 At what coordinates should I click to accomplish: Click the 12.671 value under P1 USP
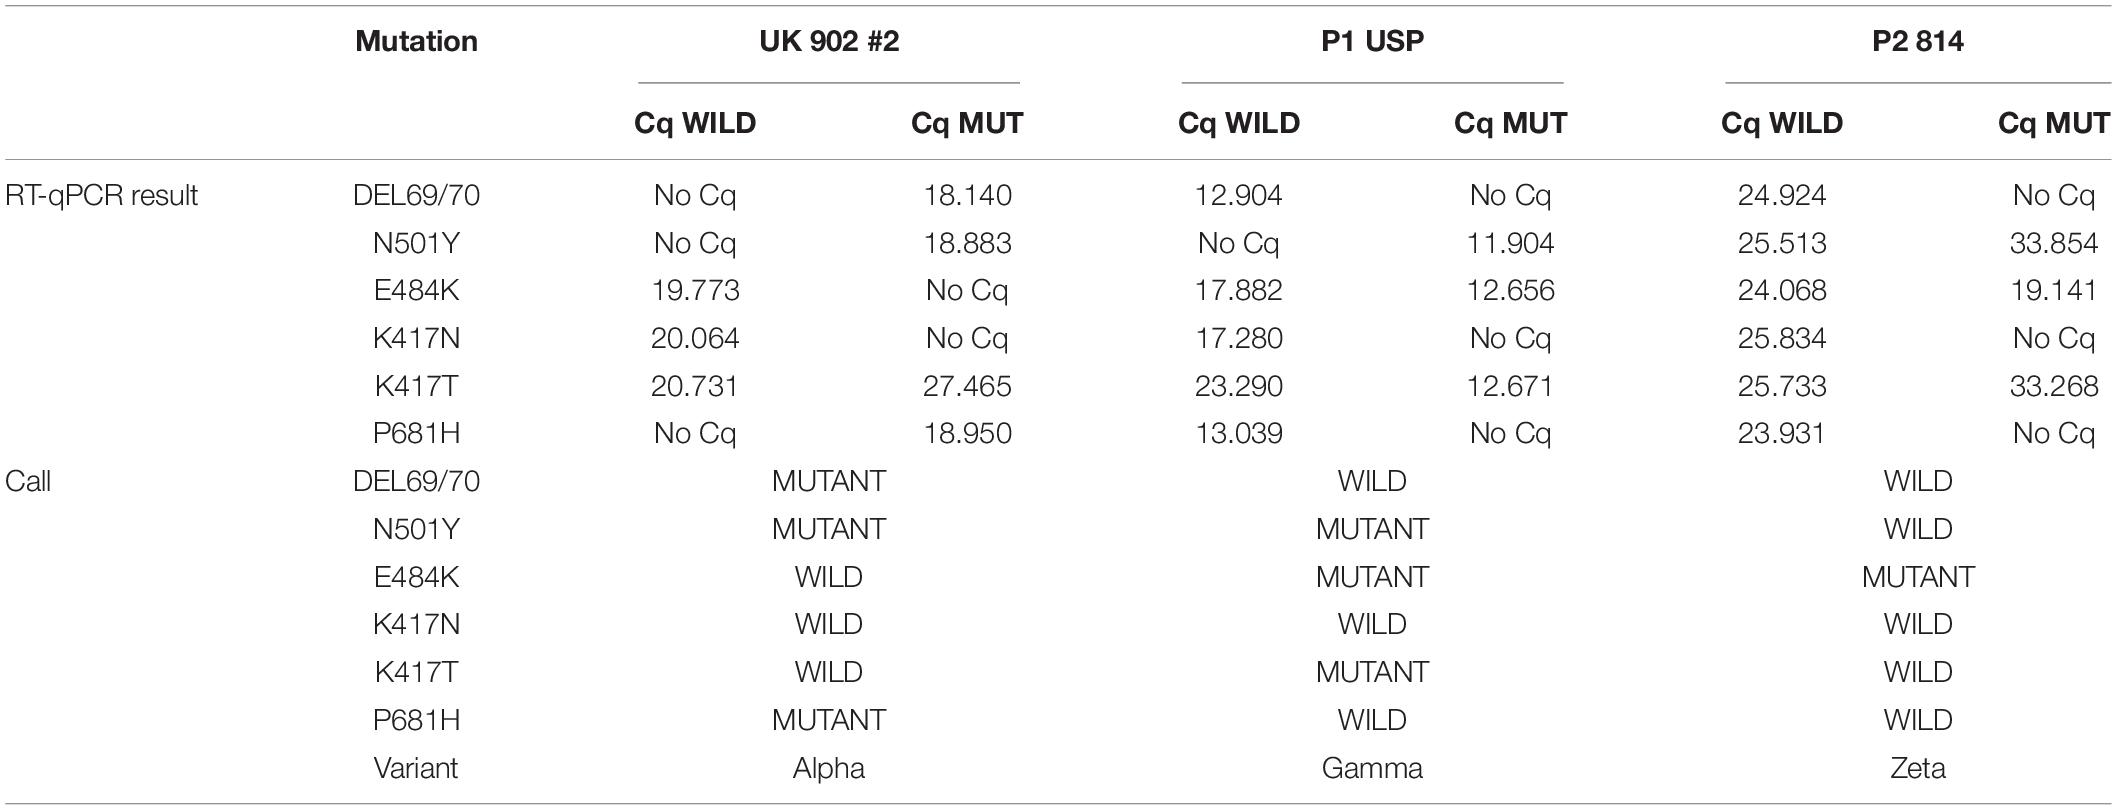pos(1510,386)
